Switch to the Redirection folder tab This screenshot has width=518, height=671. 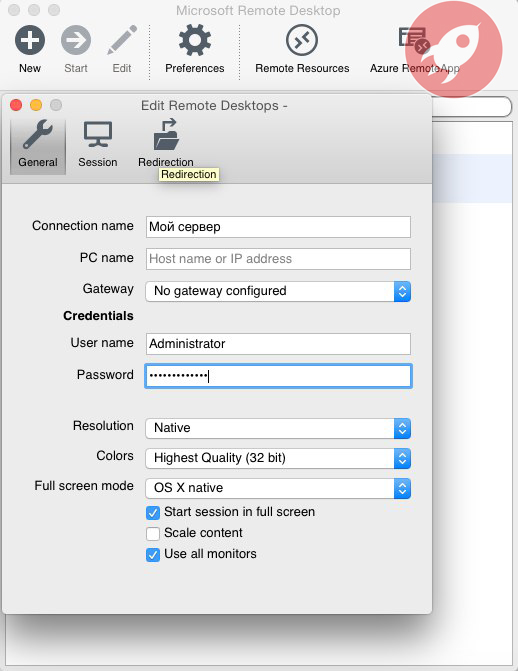coord(166,144)
